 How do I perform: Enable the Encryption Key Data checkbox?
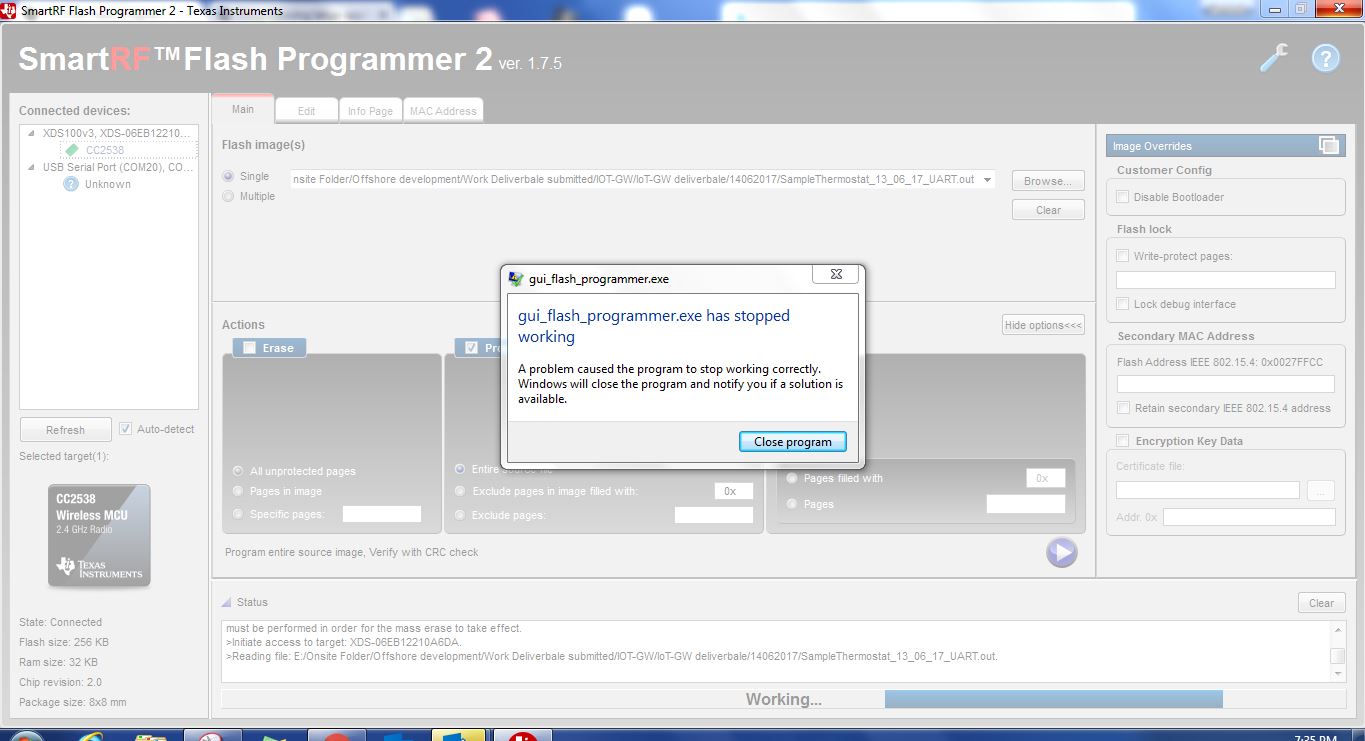1123,441
